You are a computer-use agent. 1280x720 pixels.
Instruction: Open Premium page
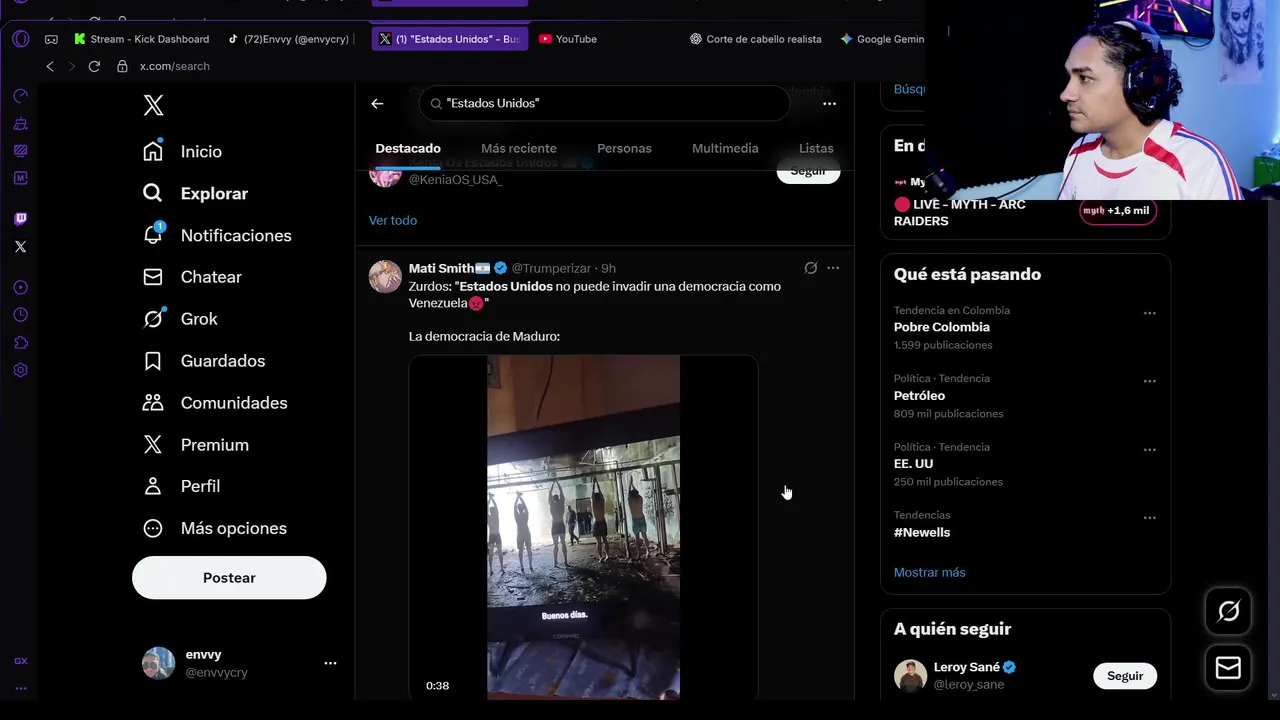click(195, 445)
